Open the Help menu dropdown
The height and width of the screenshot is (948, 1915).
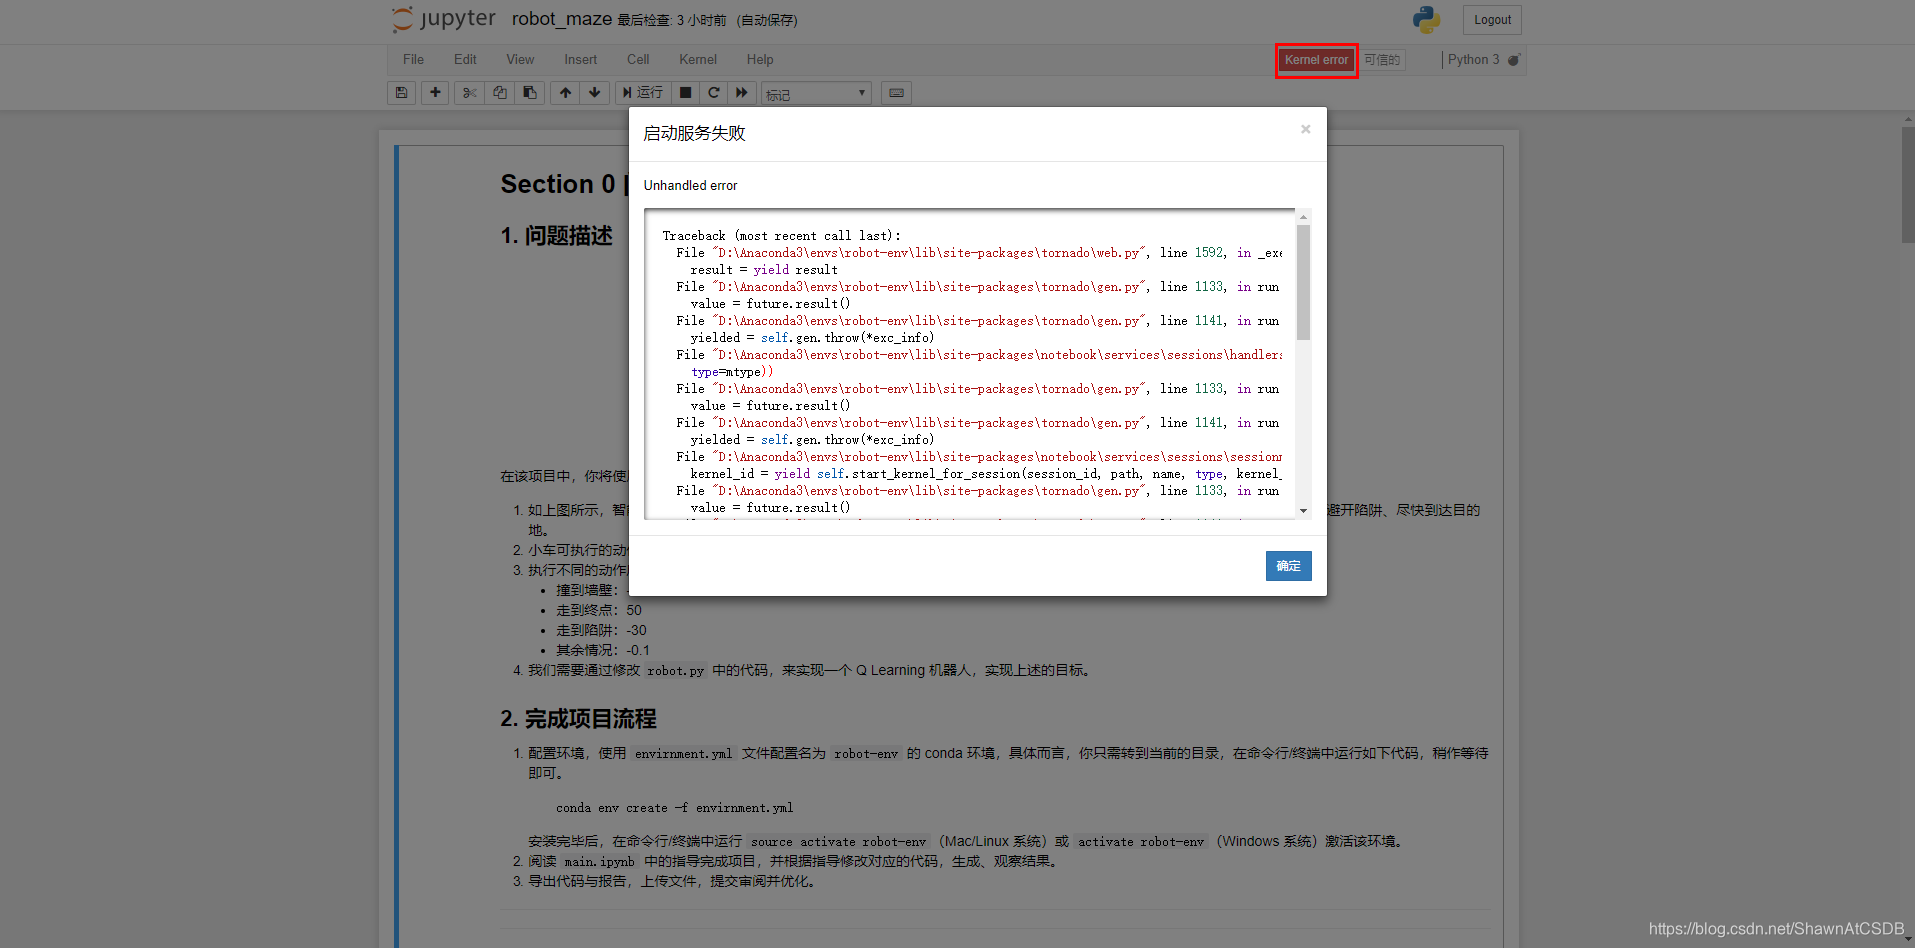pos(759,59)
